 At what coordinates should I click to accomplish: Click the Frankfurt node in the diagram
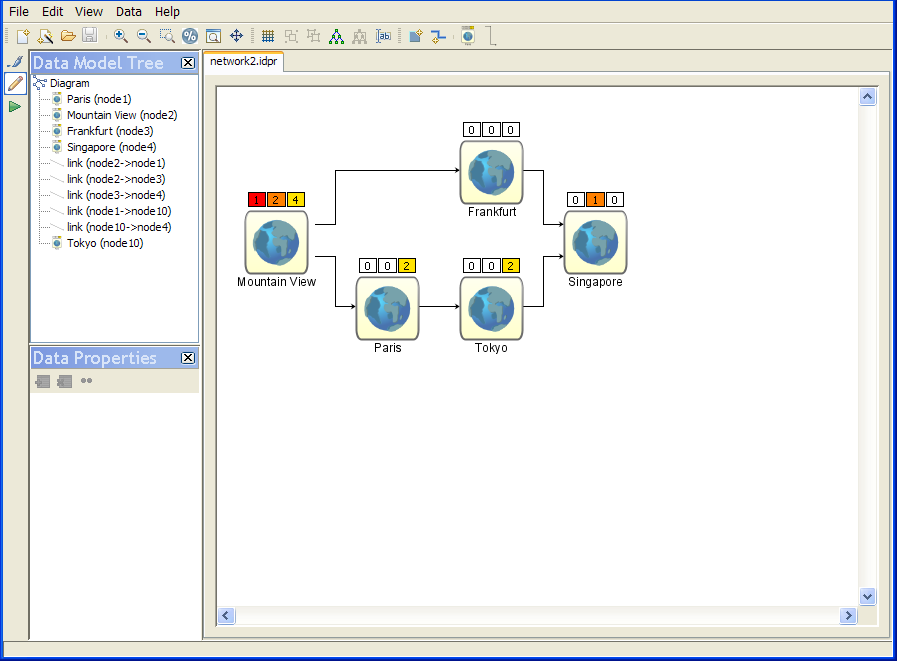click(x=491, y=173)
